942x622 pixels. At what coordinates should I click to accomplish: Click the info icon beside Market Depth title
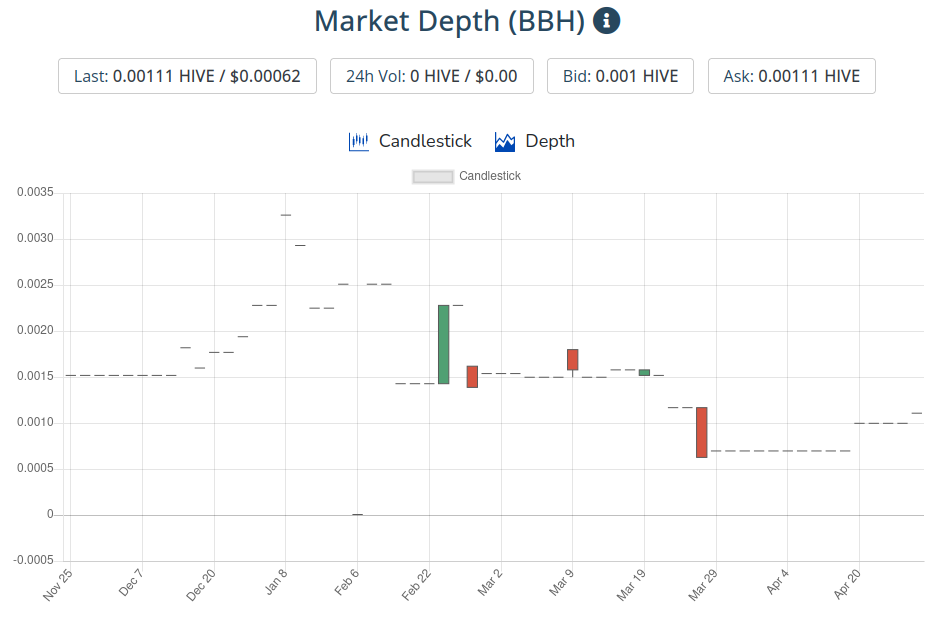click(x=606, y=20)
